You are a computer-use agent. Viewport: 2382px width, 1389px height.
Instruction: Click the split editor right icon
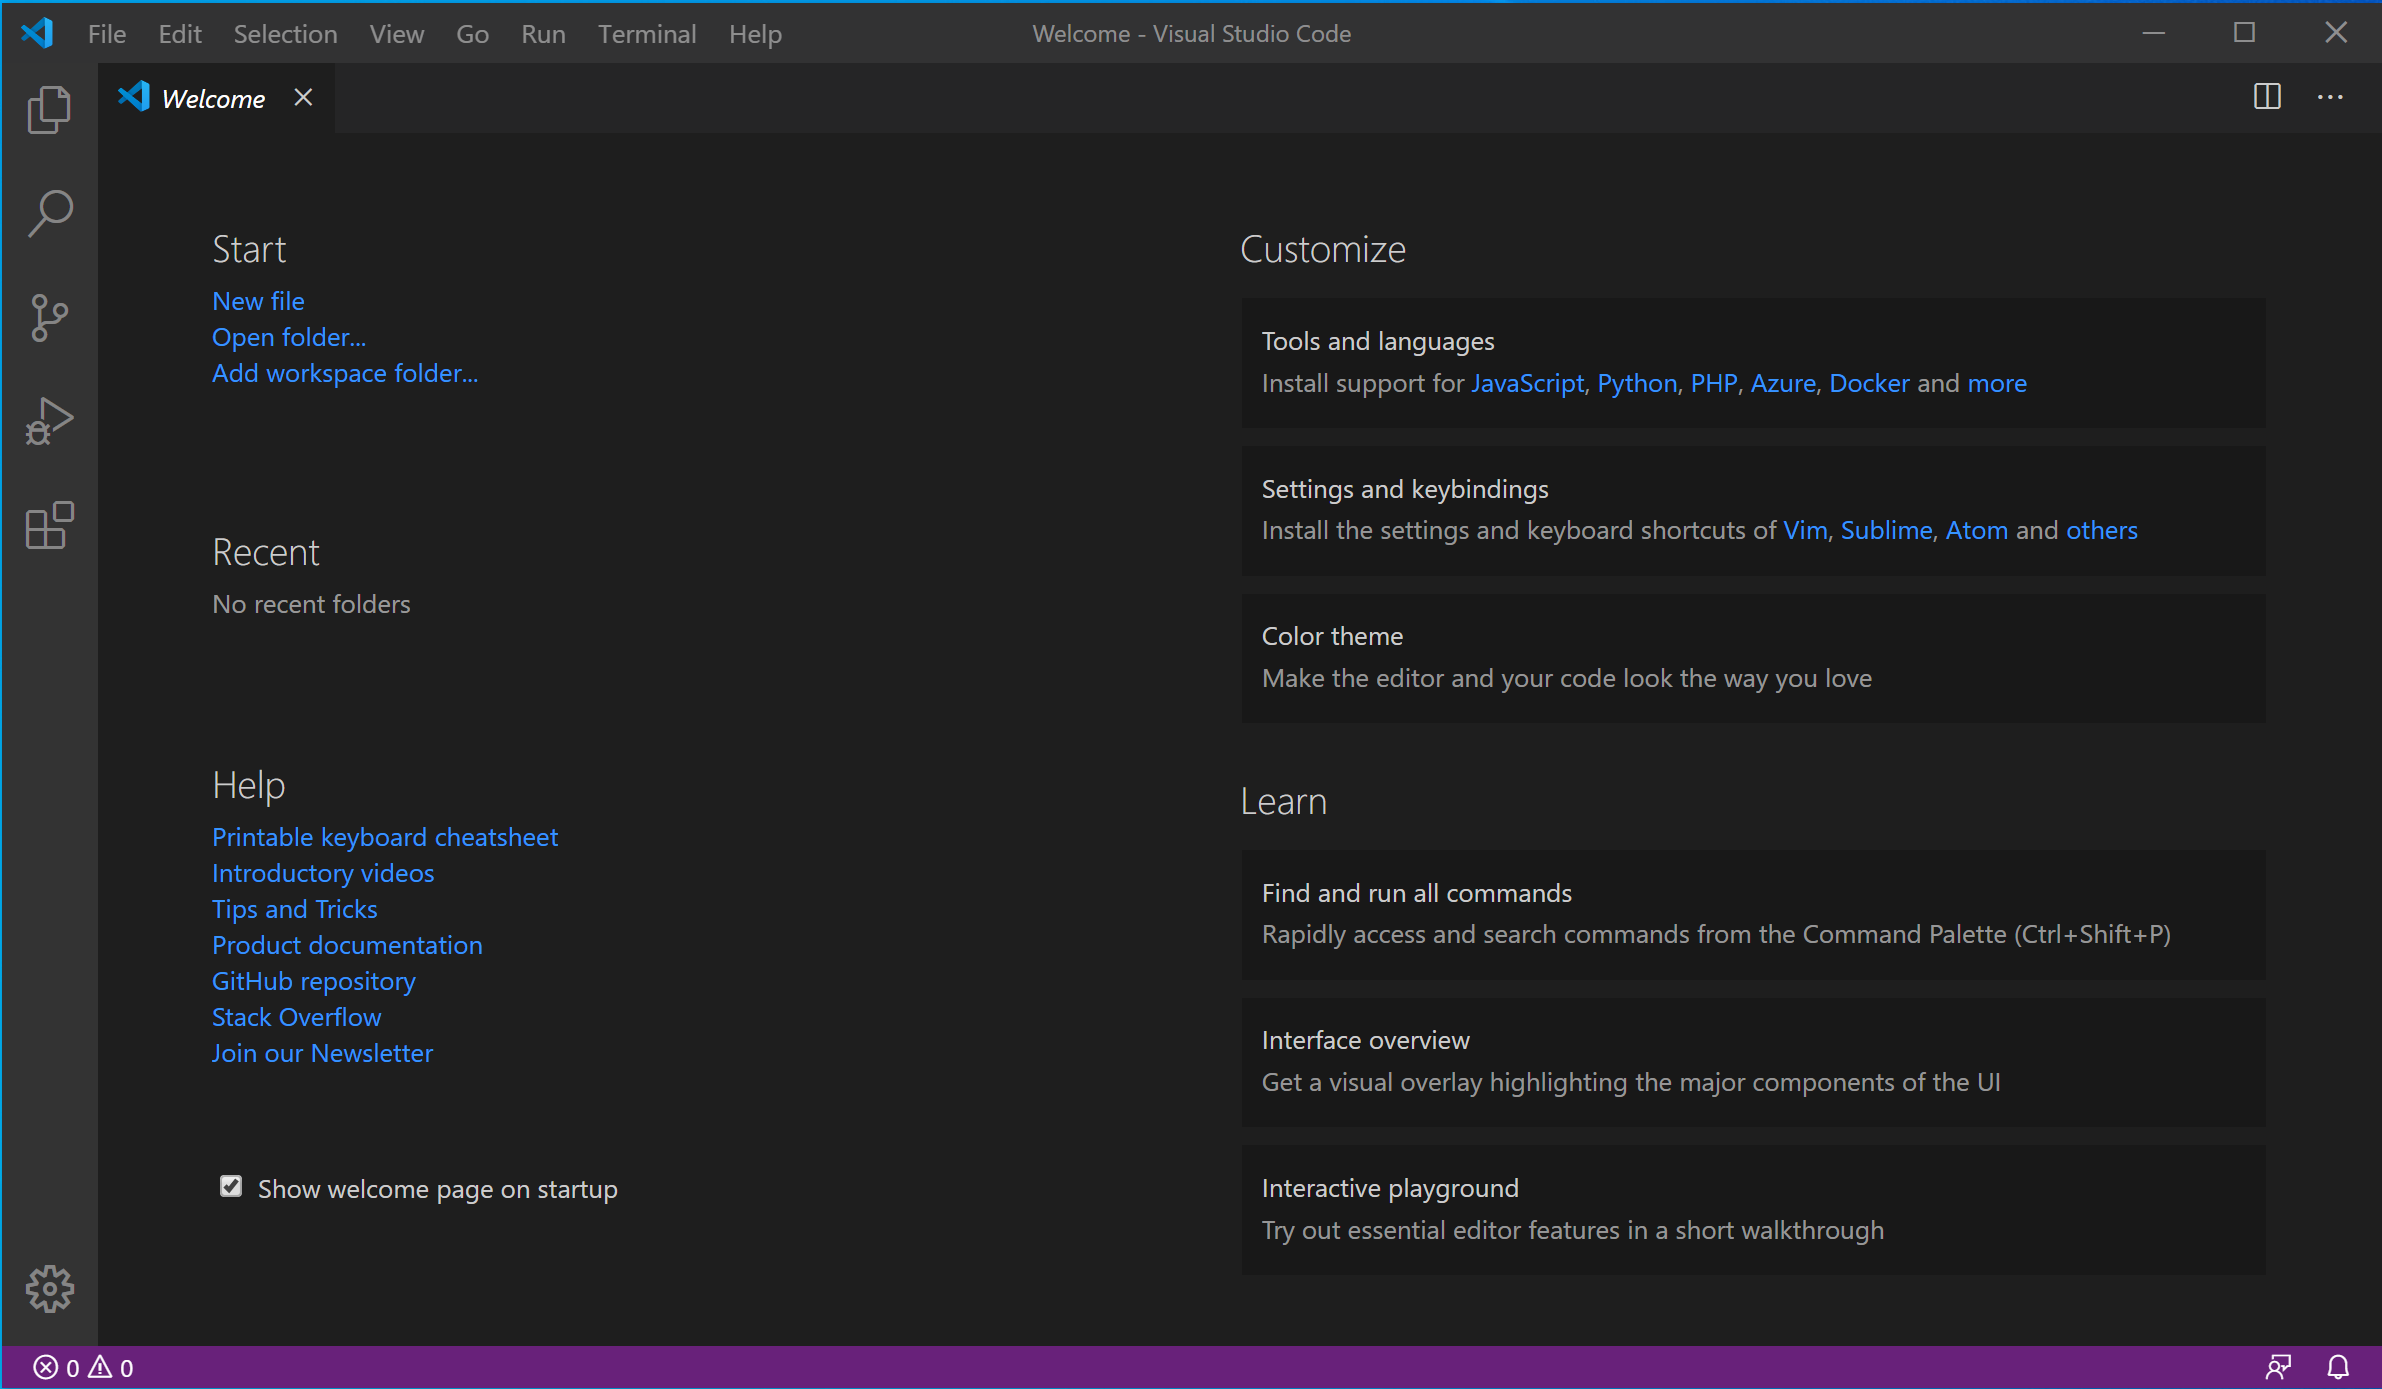point(2267,97)
